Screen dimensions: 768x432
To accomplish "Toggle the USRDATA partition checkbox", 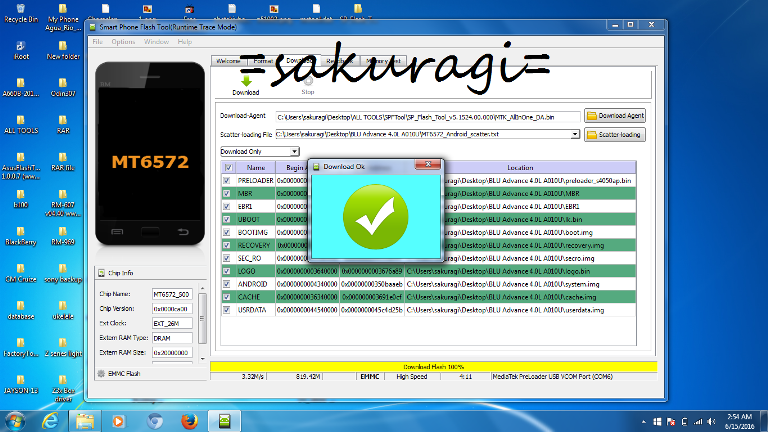I will 227,309.
